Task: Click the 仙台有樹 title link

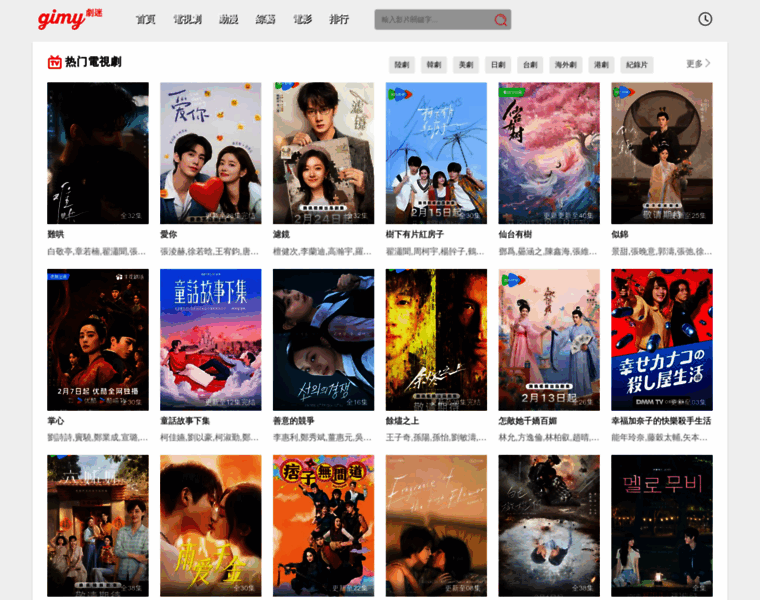Action: click(x=515, y=235)
